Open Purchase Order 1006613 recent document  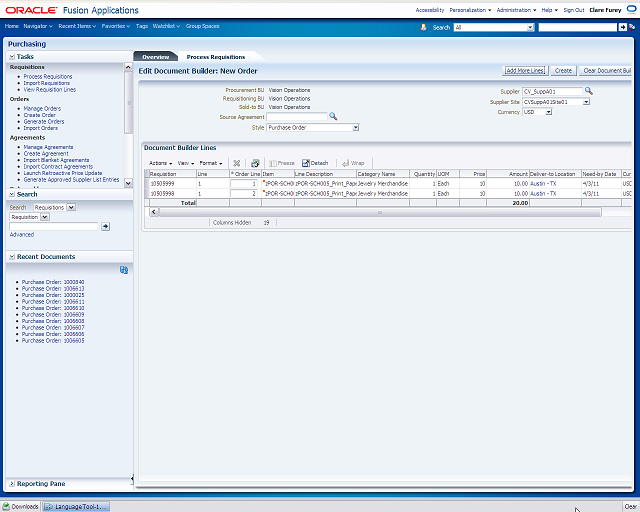[53, 289]
